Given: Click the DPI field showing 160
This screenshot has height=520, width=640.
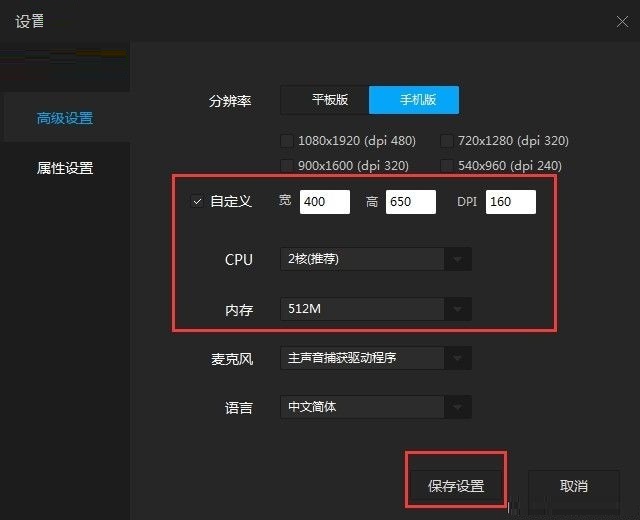Looking at the screenshot, I should pyautogui.click(x=511, y=202).
